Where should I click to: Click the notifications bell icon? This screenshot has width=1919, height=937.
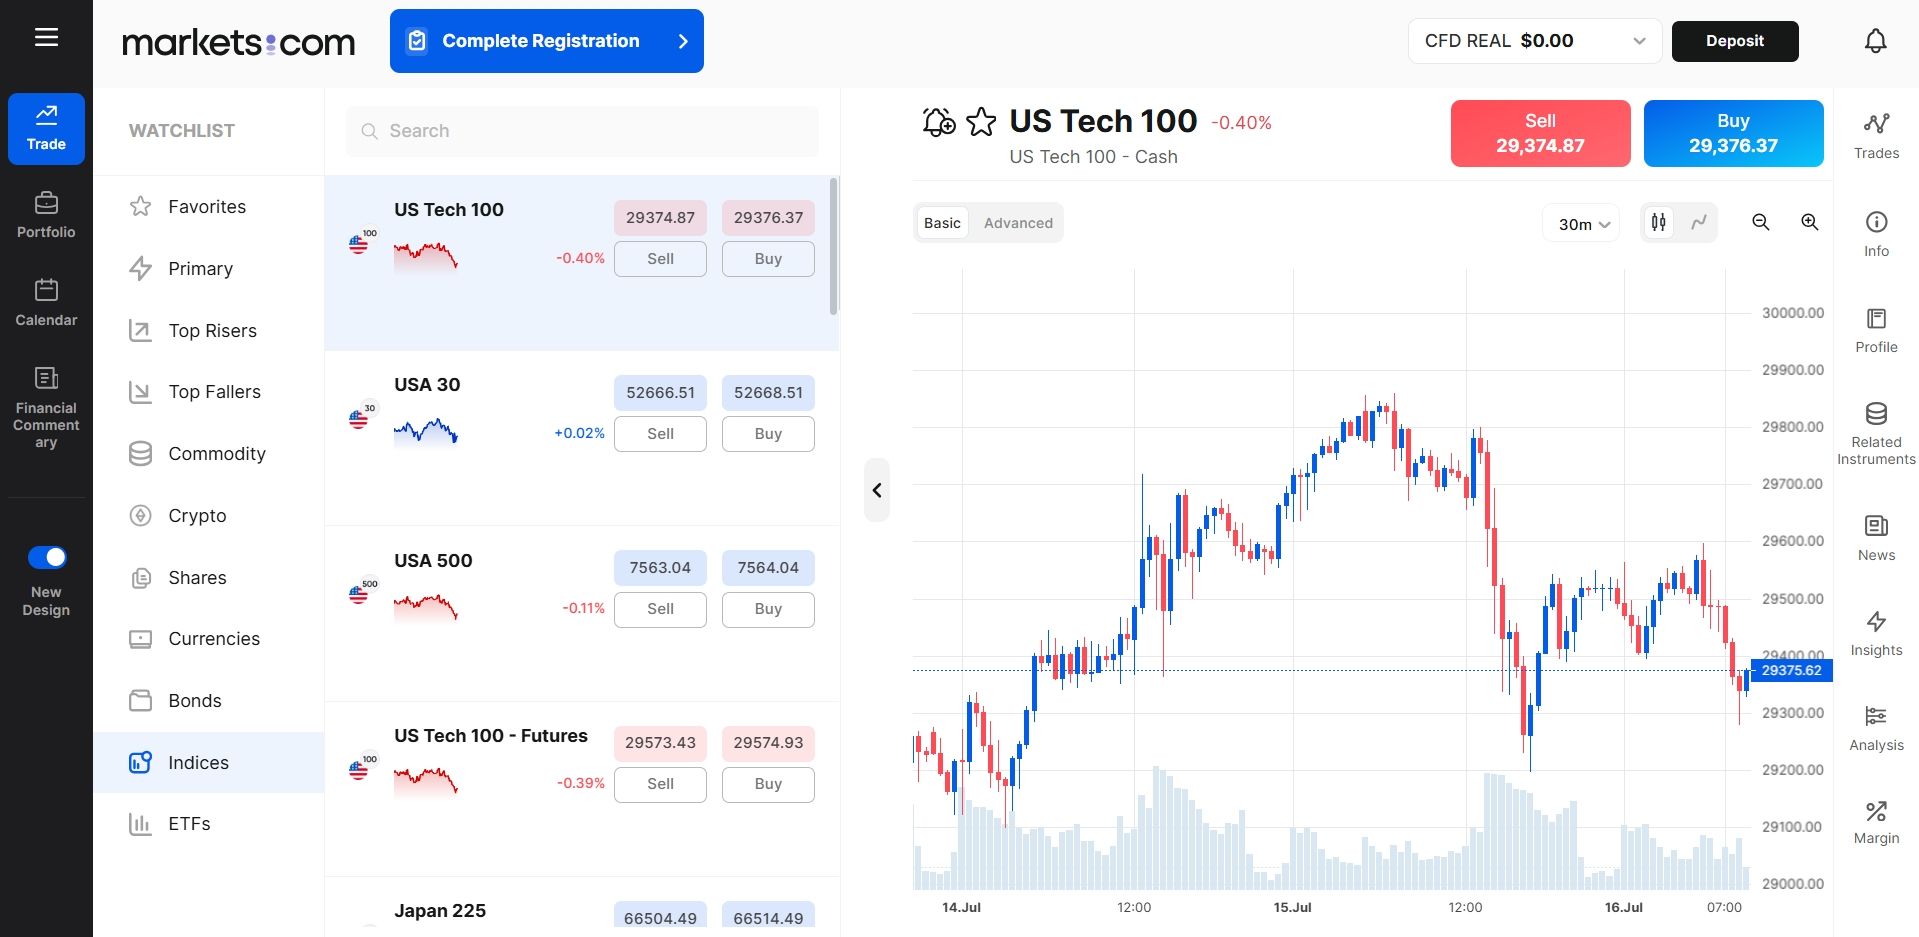[1875, 41]
